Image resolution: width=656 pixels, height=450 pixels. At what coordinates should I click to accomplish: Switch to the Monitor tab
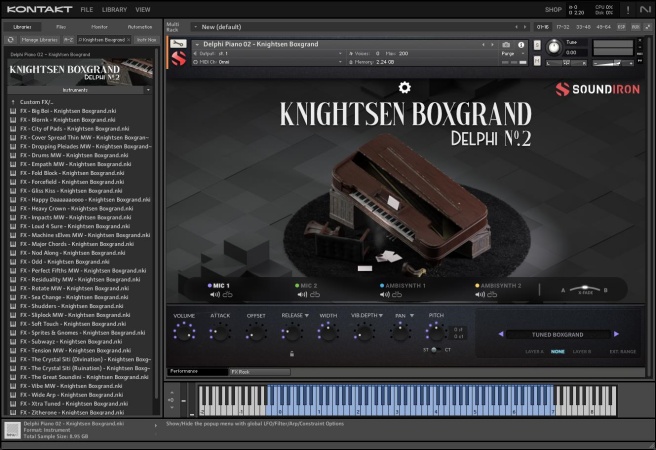[x=100, y=26]
